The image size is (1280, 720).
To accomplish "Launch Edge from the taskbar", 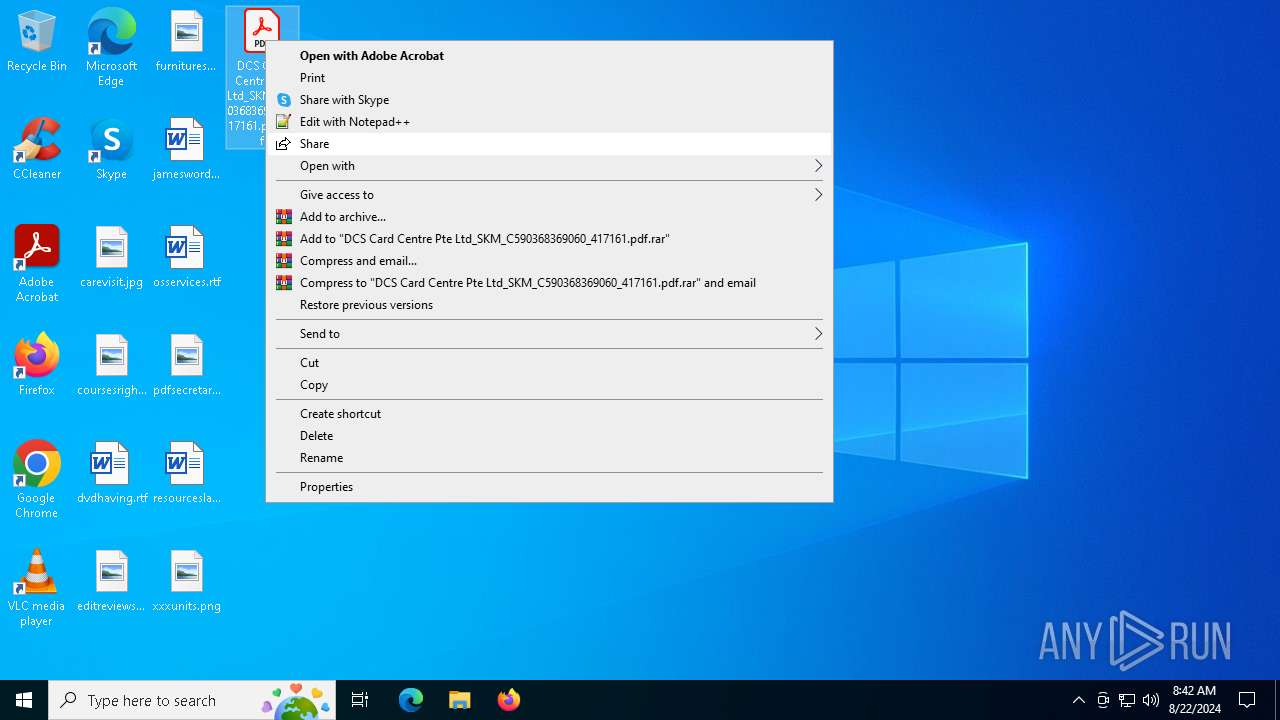I will pos(411,700).
